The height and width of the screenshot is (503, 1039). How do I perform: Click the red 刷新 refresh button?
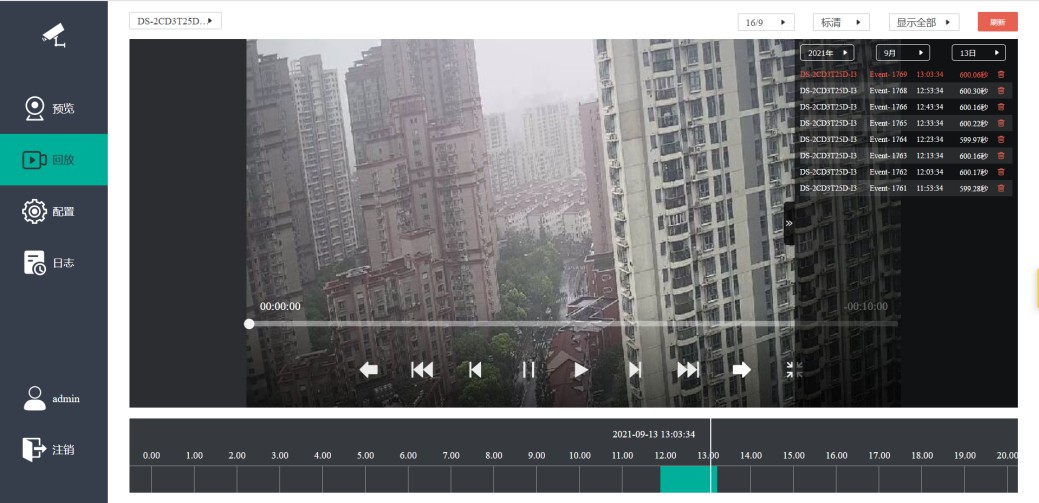(x=997, y=22)
